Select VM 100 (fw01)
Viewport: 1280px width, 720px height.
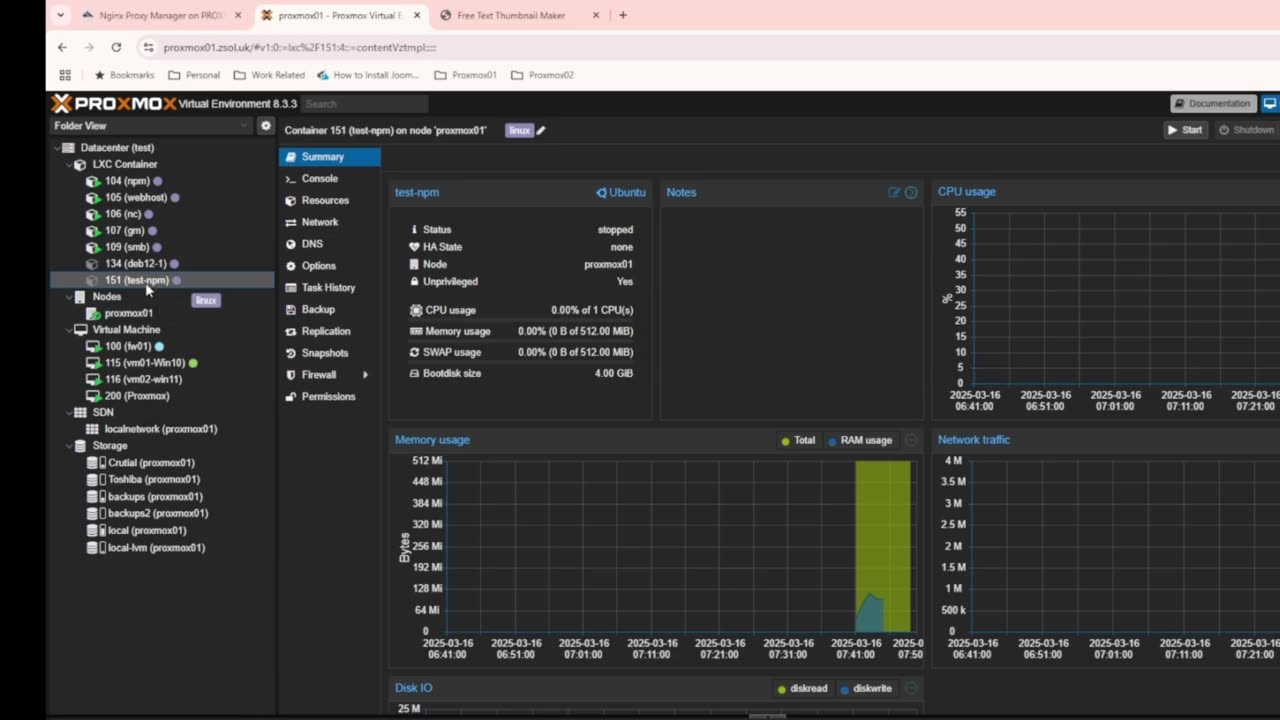[x=127, y=347]
